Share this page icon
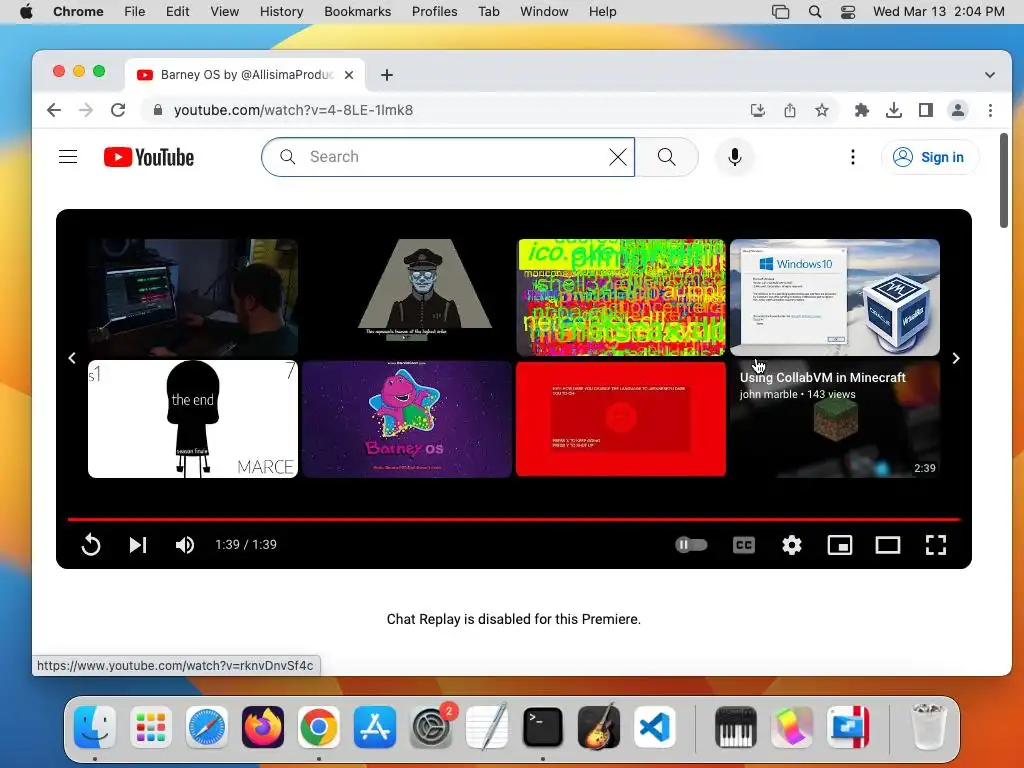1024x768 pixels. 790,110
